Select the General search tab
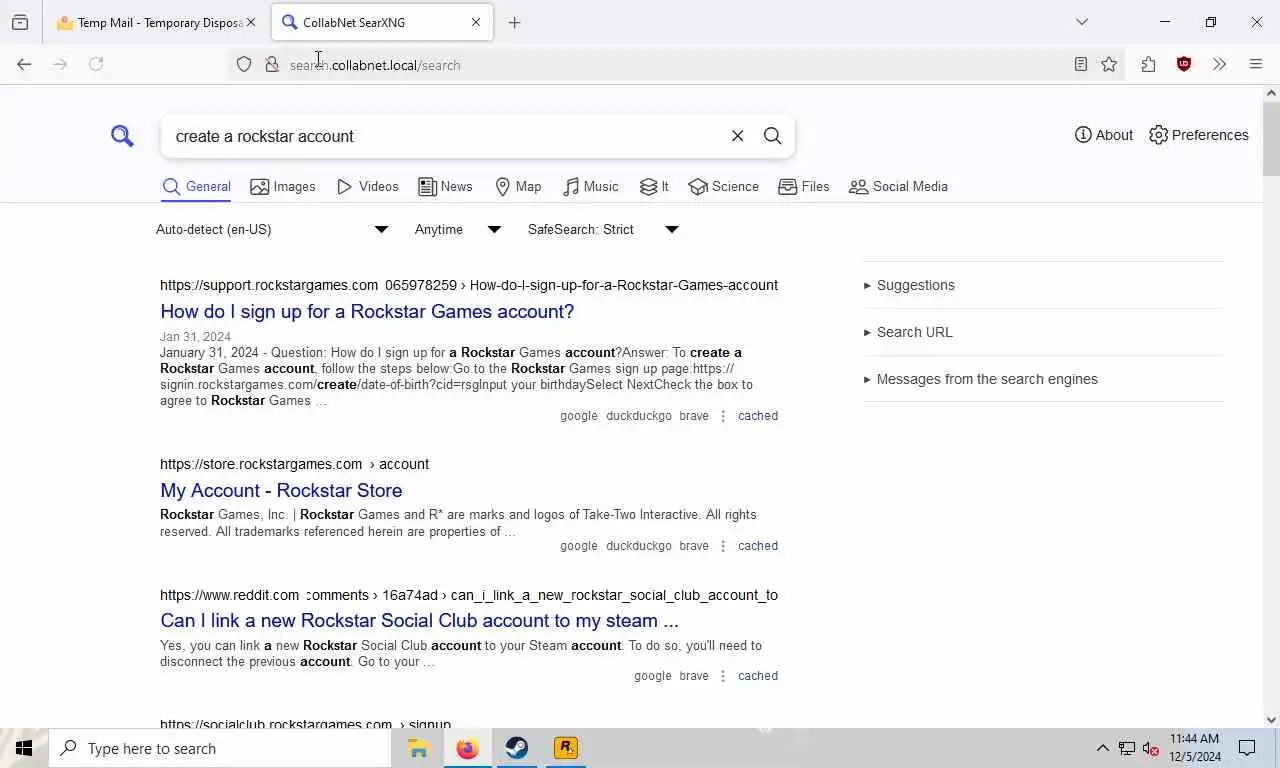This screenshot has width=1280, height=768. [197, 187]
